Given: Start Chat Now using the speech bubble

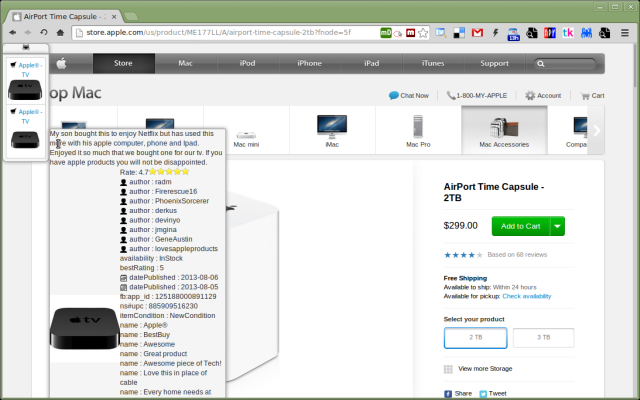Looking at the screenshot, I should tap(394, 96).
